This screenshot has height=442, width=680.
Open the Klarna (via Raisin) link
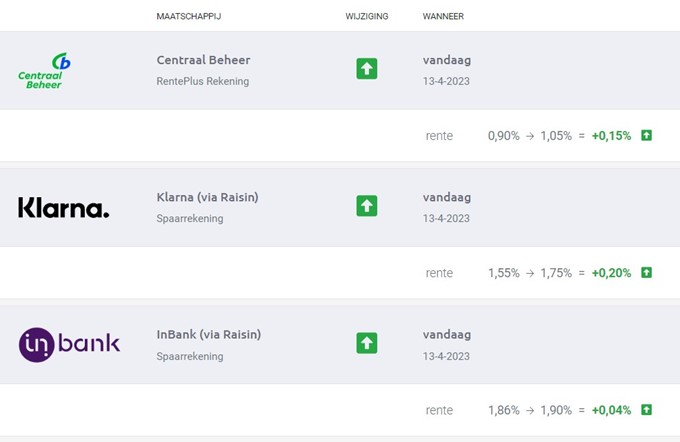point(207,197)
